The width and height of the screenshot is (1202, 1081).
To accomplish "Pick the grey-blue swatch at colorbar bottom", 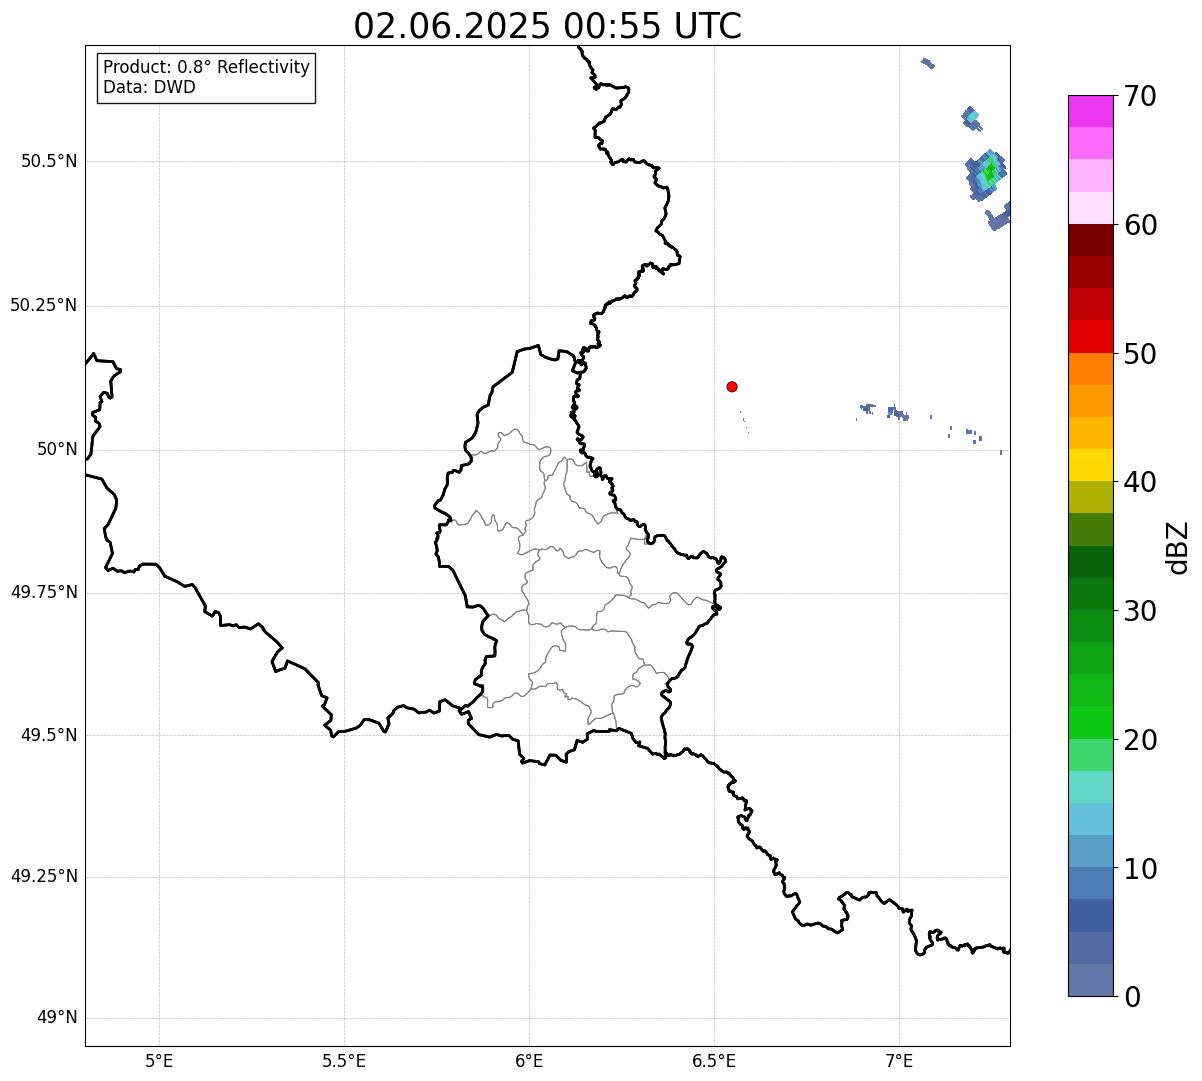I will 1090,980.
